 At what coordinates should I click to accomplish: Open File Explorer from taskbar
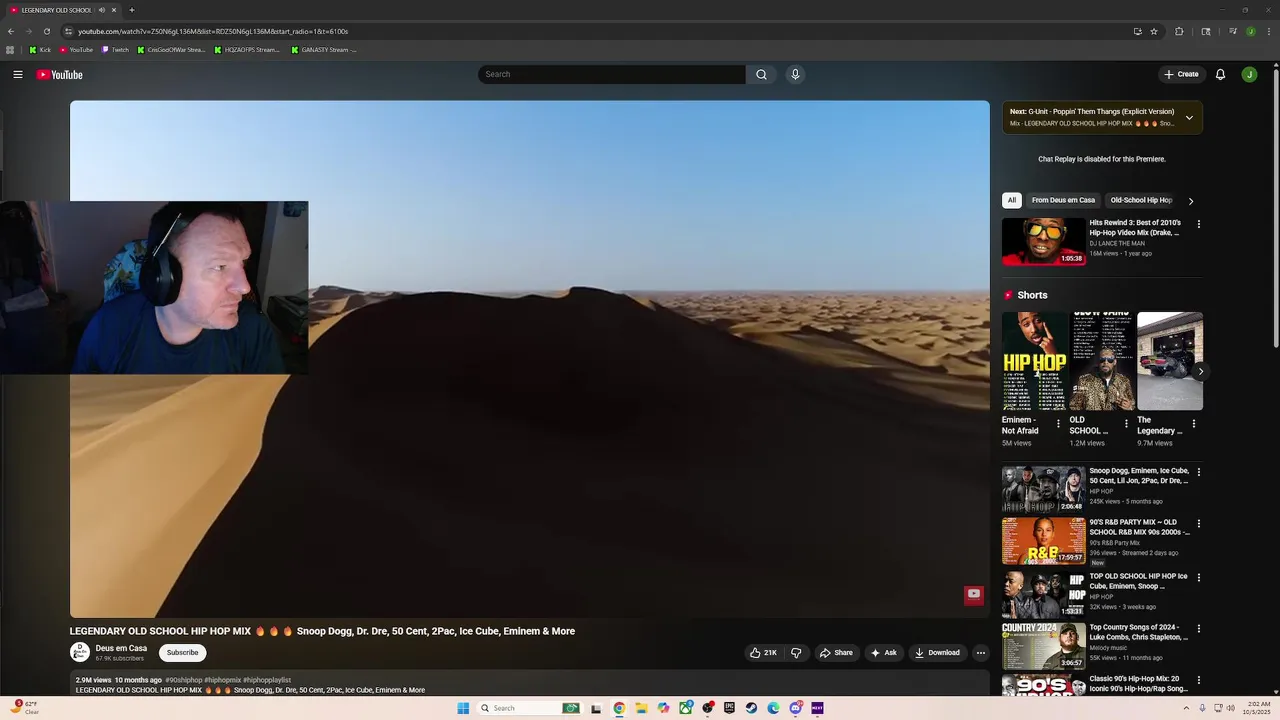pyautogui.click(x=641, y=708)
